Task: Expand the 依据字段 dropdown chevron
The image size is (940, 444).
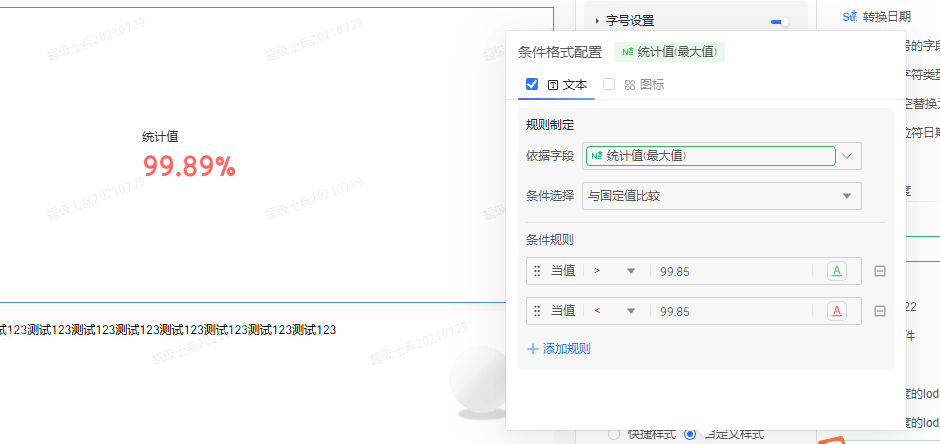Action: 848,156
